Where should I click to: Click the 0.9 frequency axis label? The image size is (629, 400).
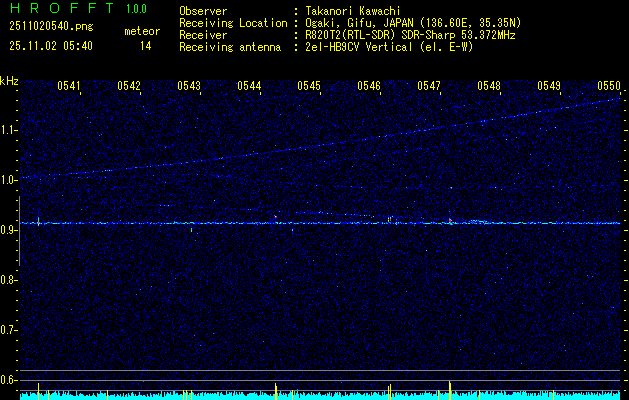point(9,230)
